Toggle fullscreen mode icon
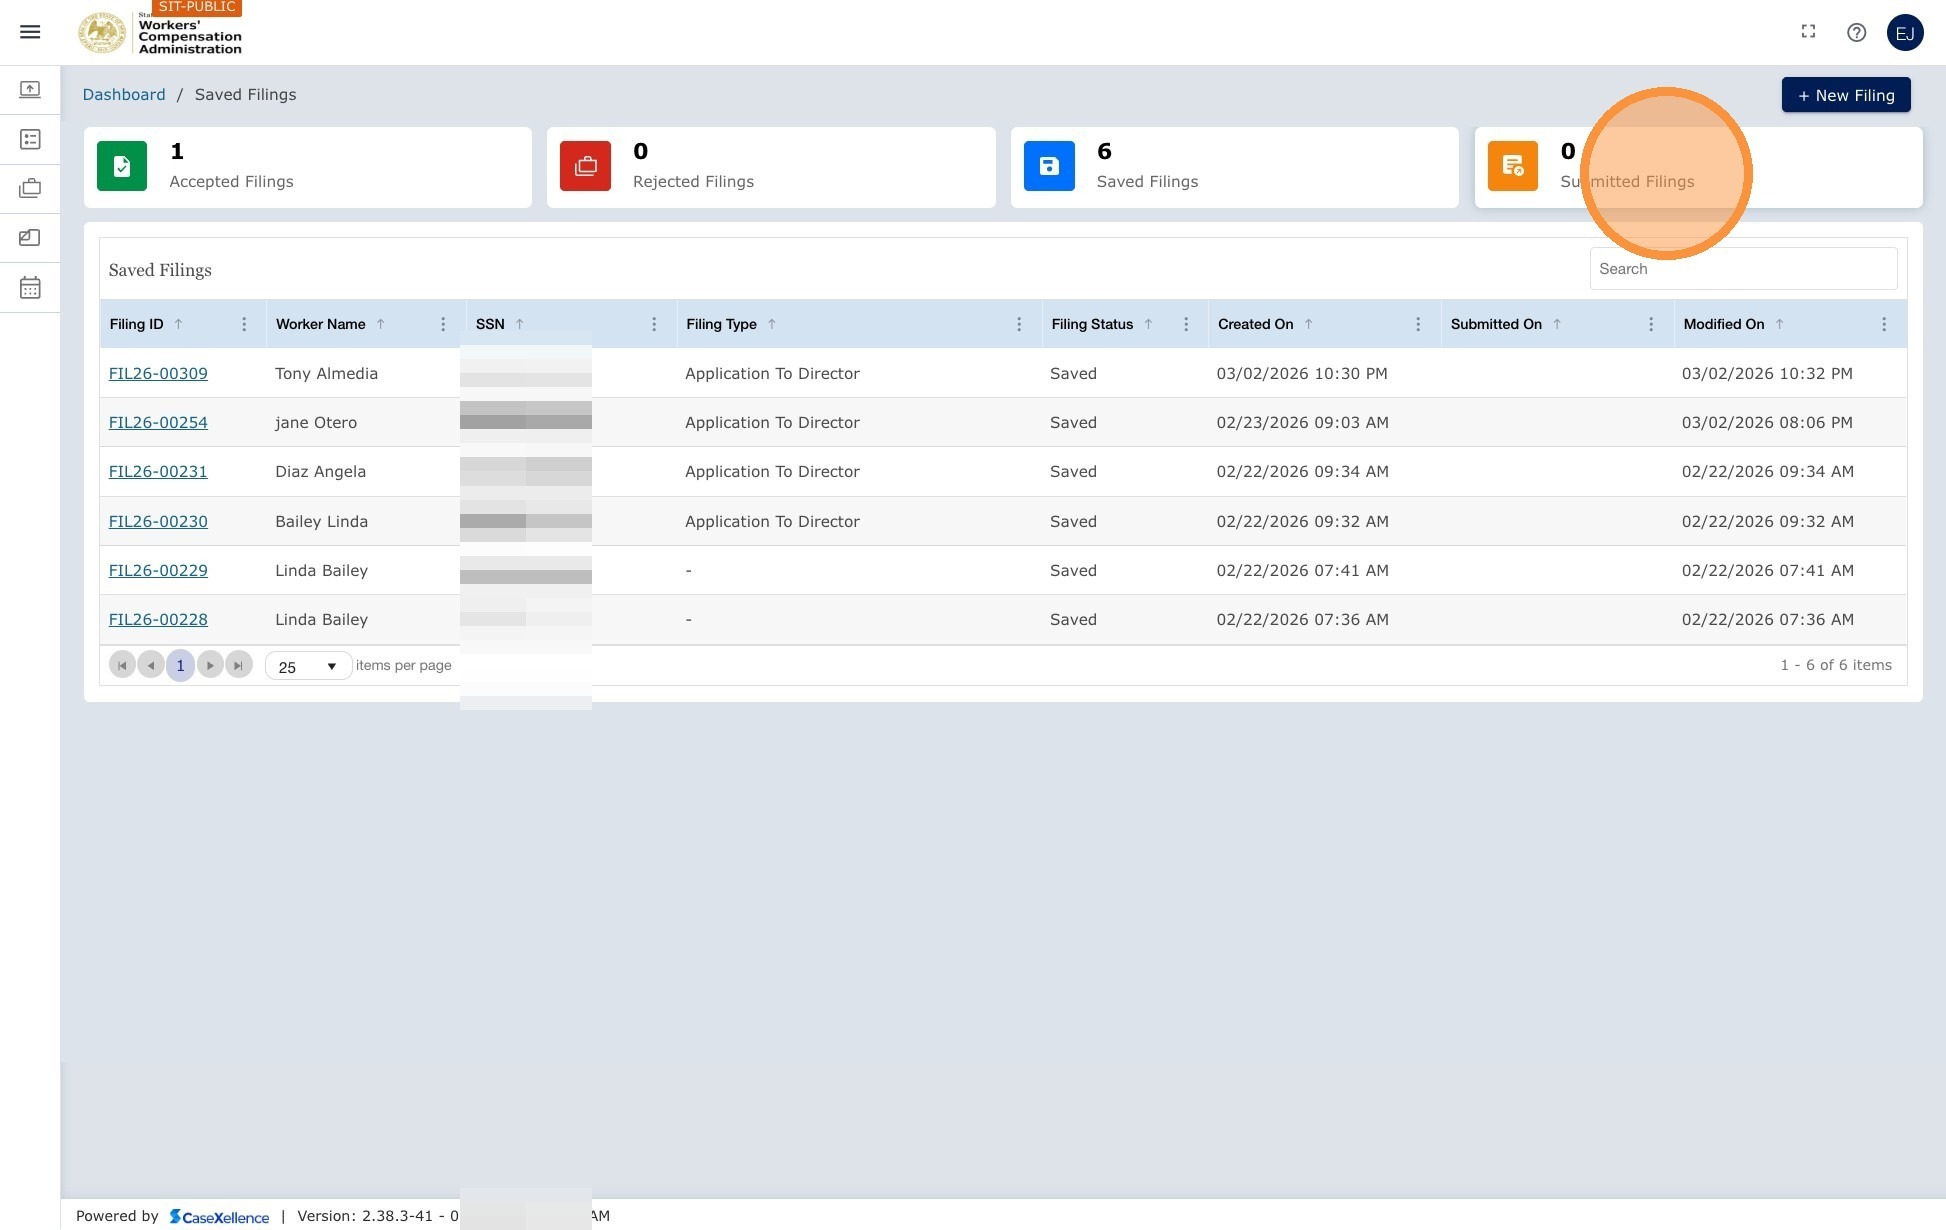Image resolution: width=1946 pixels, height=1230 pixels. (1808, 32)
